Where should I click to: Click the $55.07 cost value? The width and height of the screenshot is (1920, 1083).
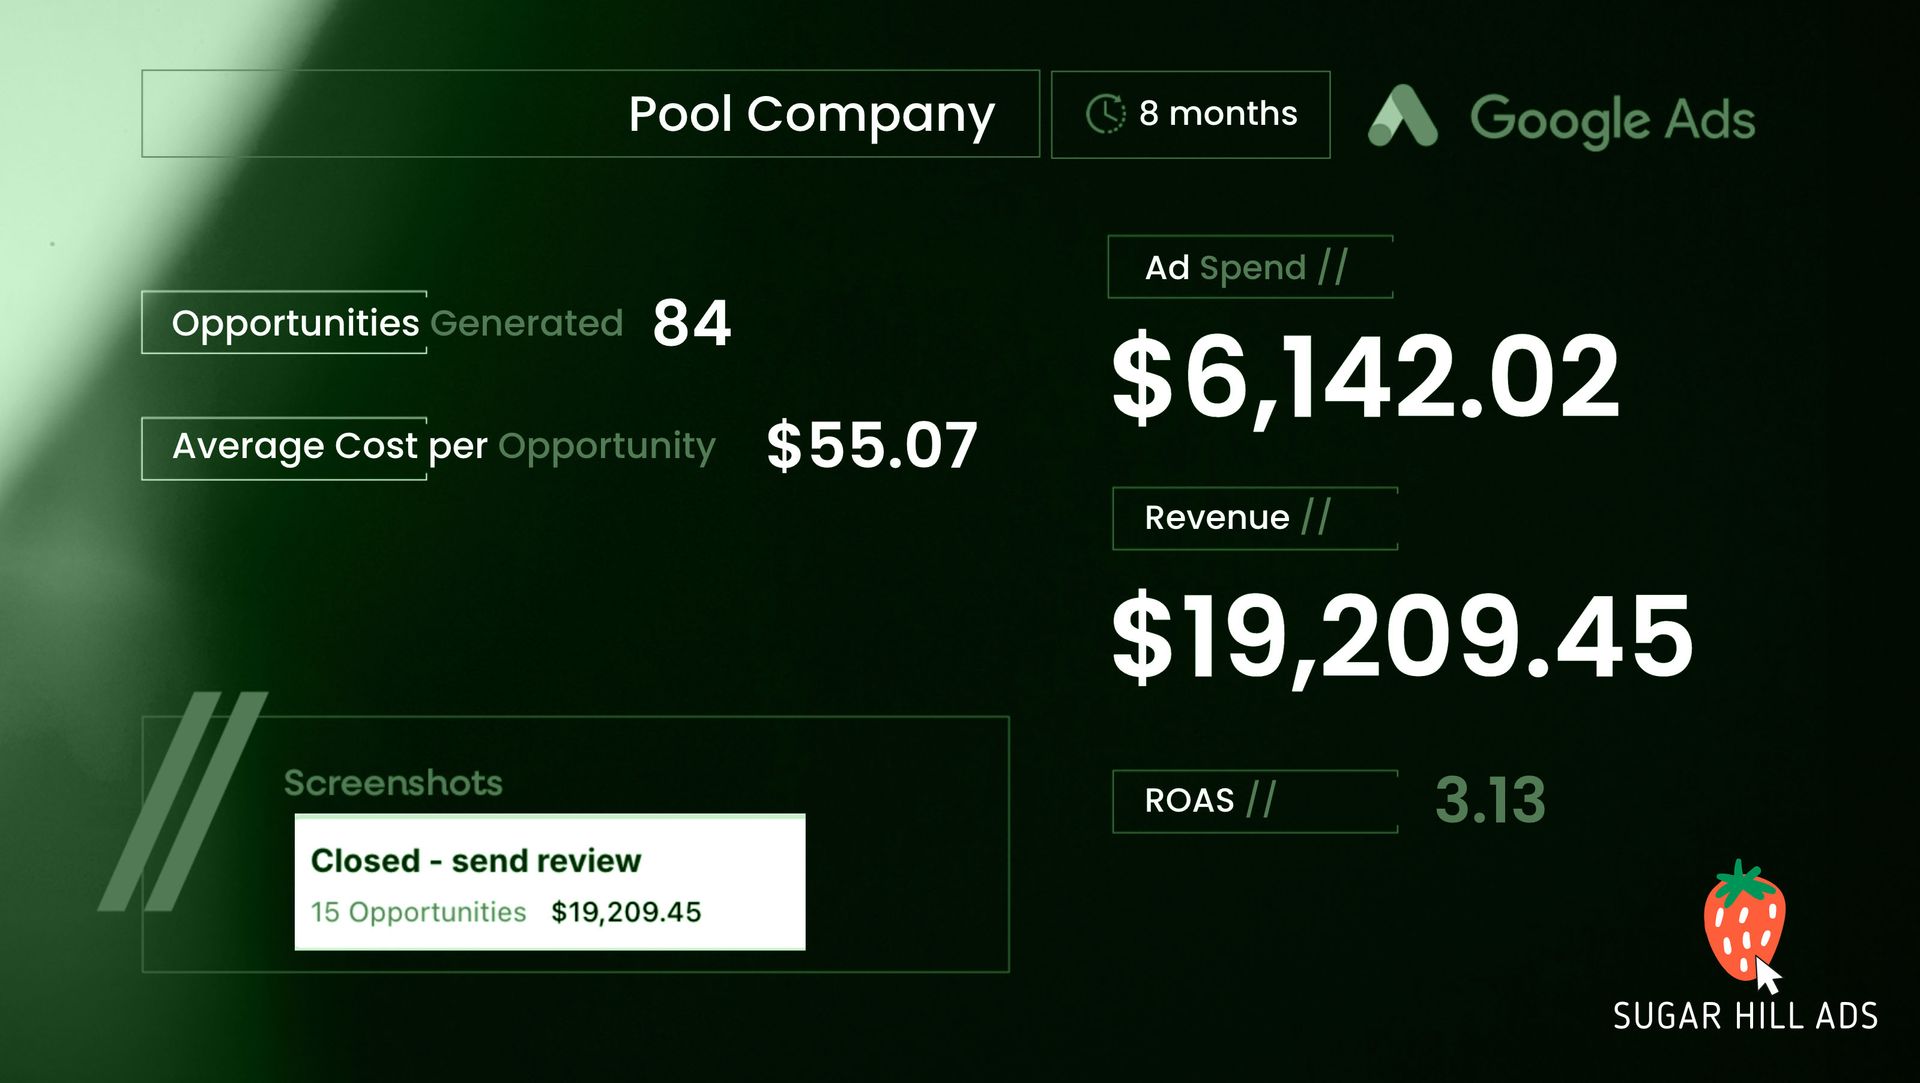[871, 446]
